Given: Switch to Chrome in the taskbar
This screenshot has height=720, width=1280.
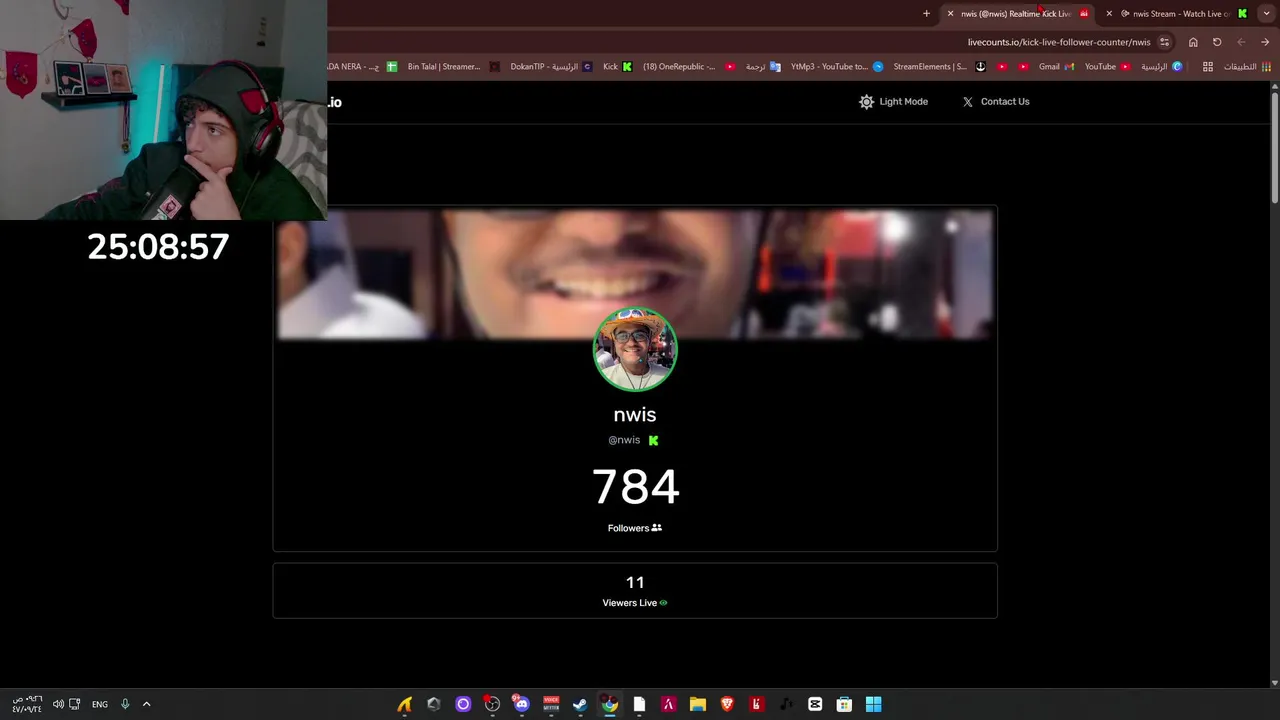Looking at the screenshot, I should point(610,704).
